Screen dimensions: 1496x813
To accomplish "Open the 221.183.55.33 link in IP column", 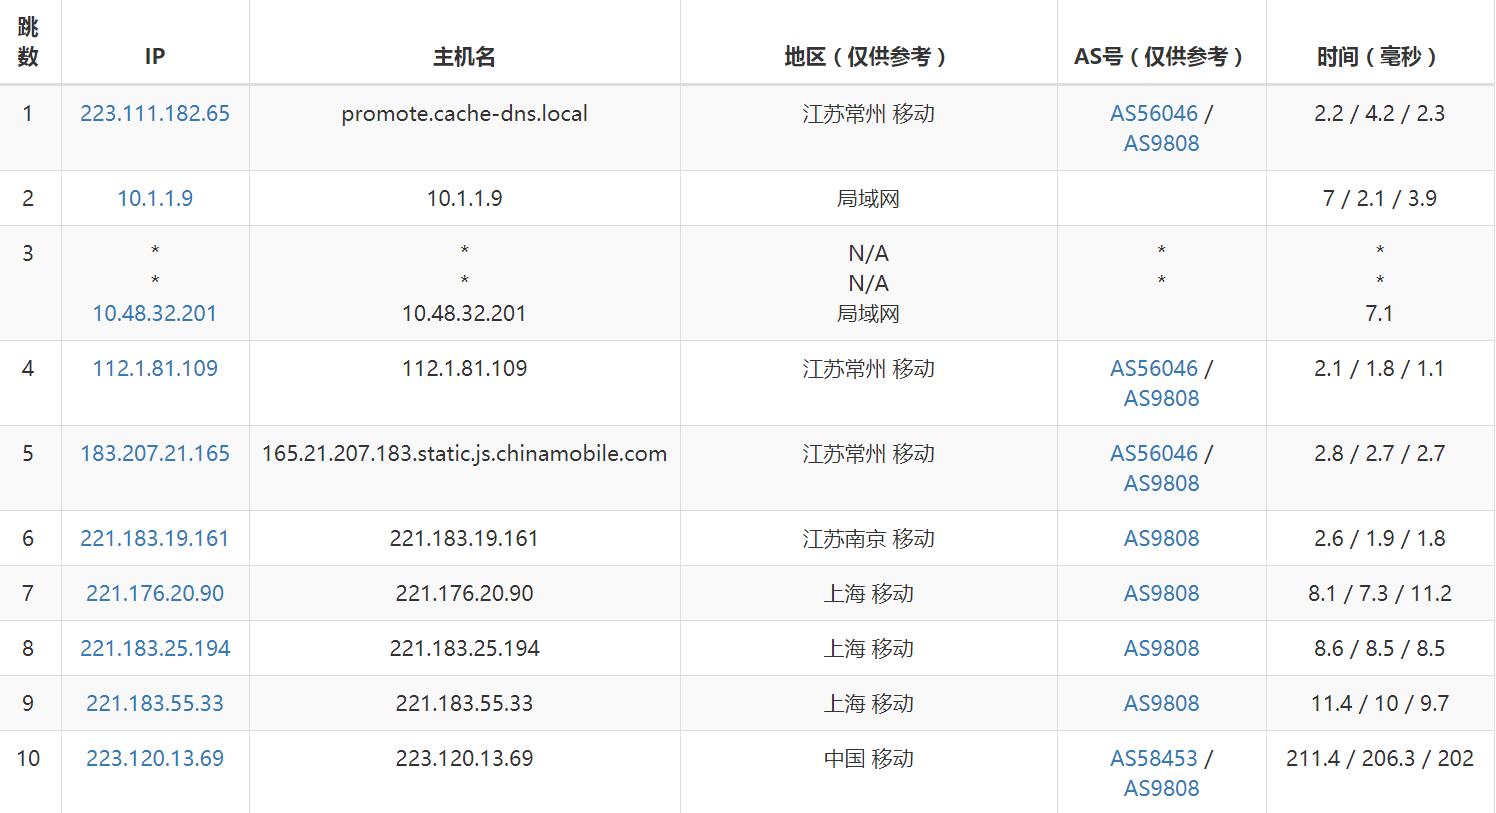I will (155, 703).
